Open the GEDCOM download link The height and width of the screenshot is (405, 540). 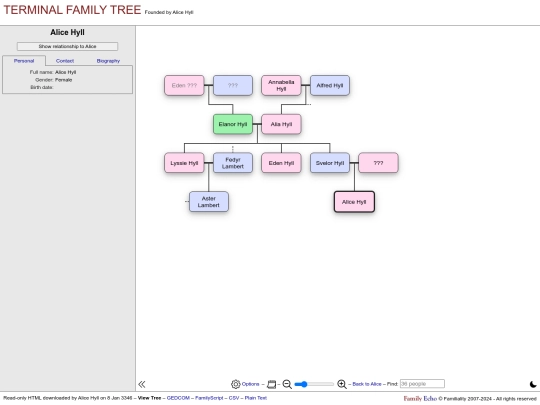click(178, 398)
